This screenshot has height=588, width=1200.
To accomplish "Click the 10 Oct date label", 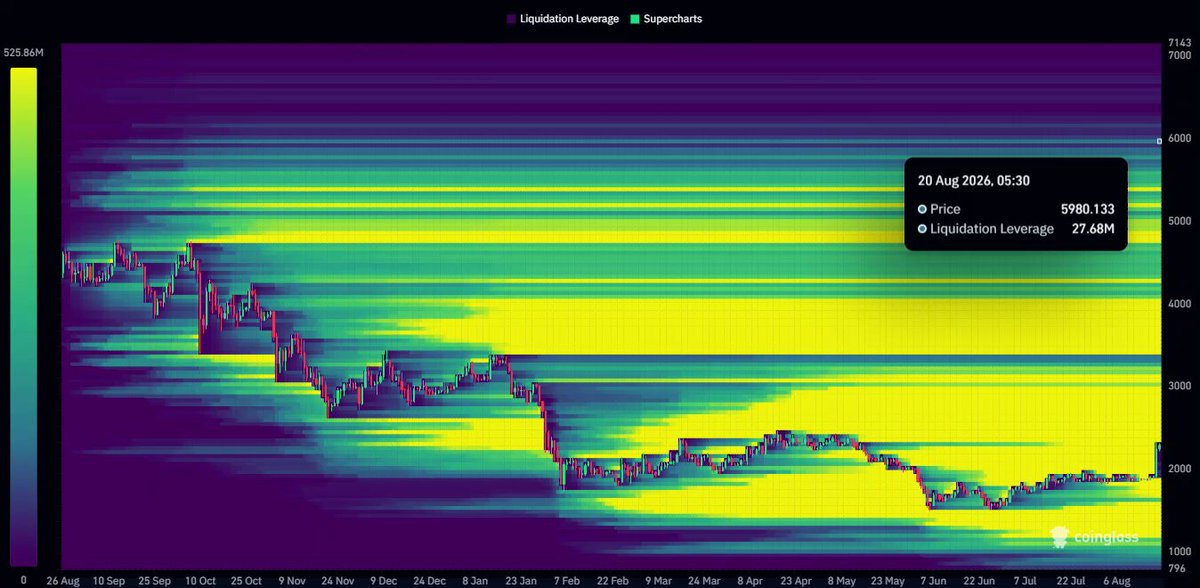I will [x=201, y=580].
